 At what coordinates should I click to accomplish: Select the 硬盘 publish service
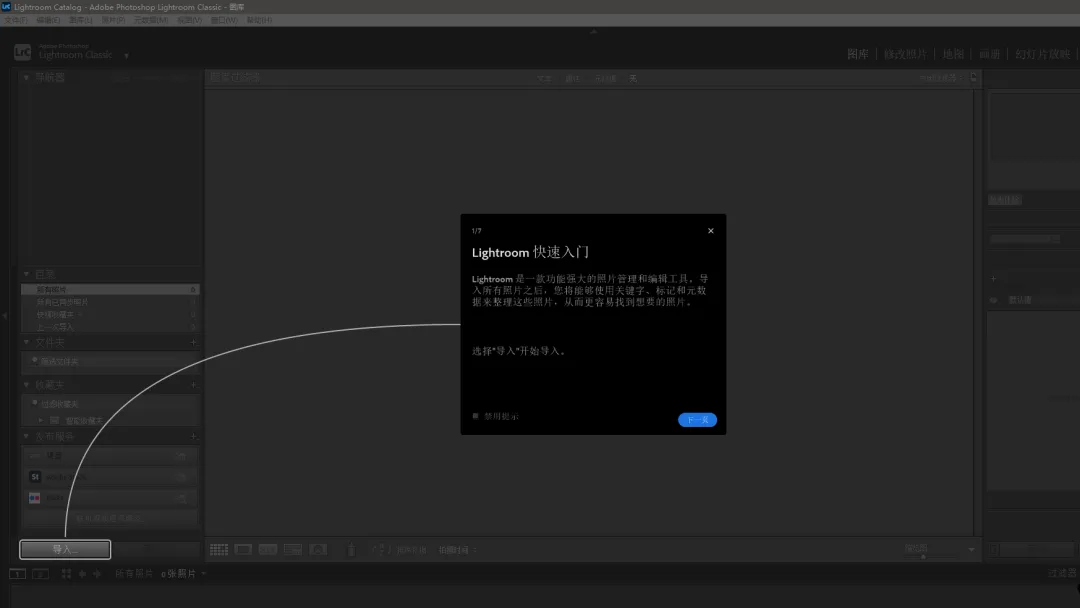pyautogui.click(x=110, y=455)
